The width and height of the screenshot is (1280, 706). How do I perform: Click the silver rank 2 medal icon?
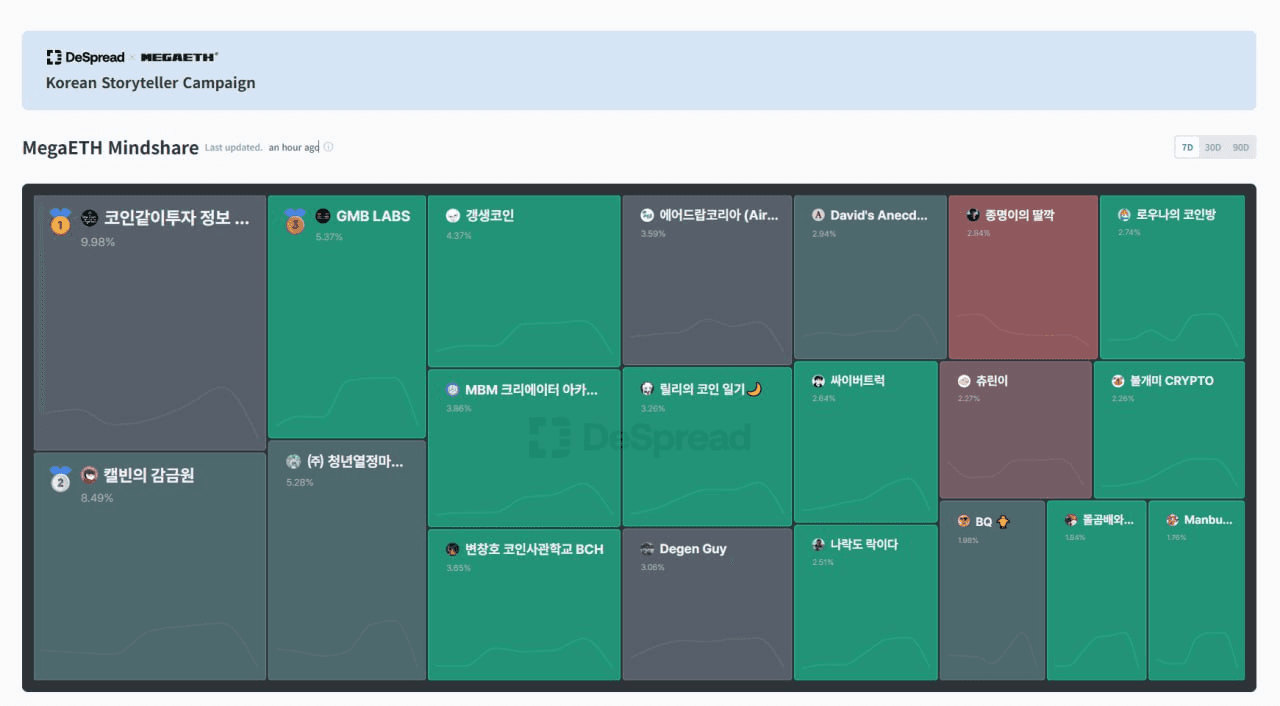(61, 479)
